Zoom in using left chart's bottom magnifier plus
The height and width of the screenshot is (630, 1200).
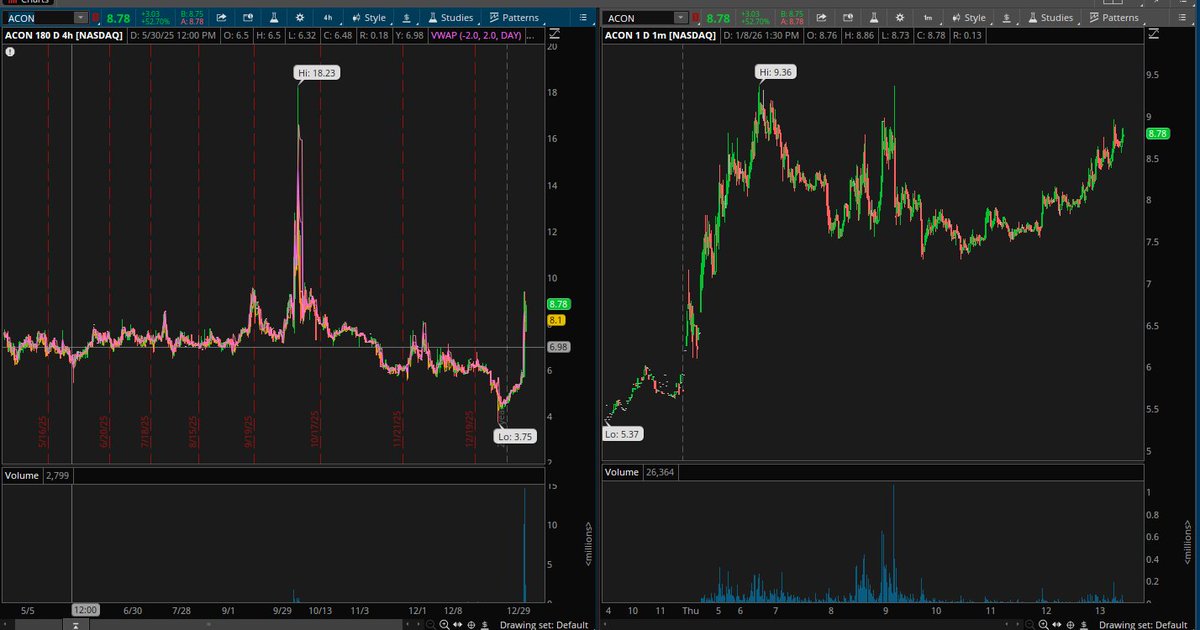coord(443,622)
